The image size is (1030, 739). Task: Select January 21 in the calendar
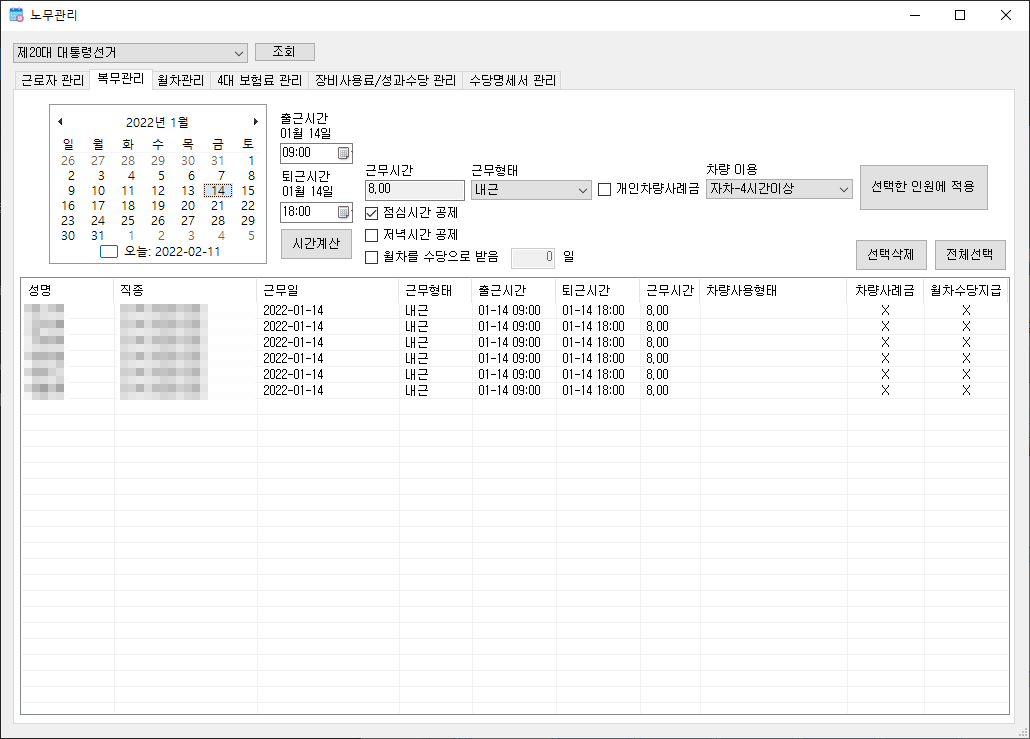[218, 206]
